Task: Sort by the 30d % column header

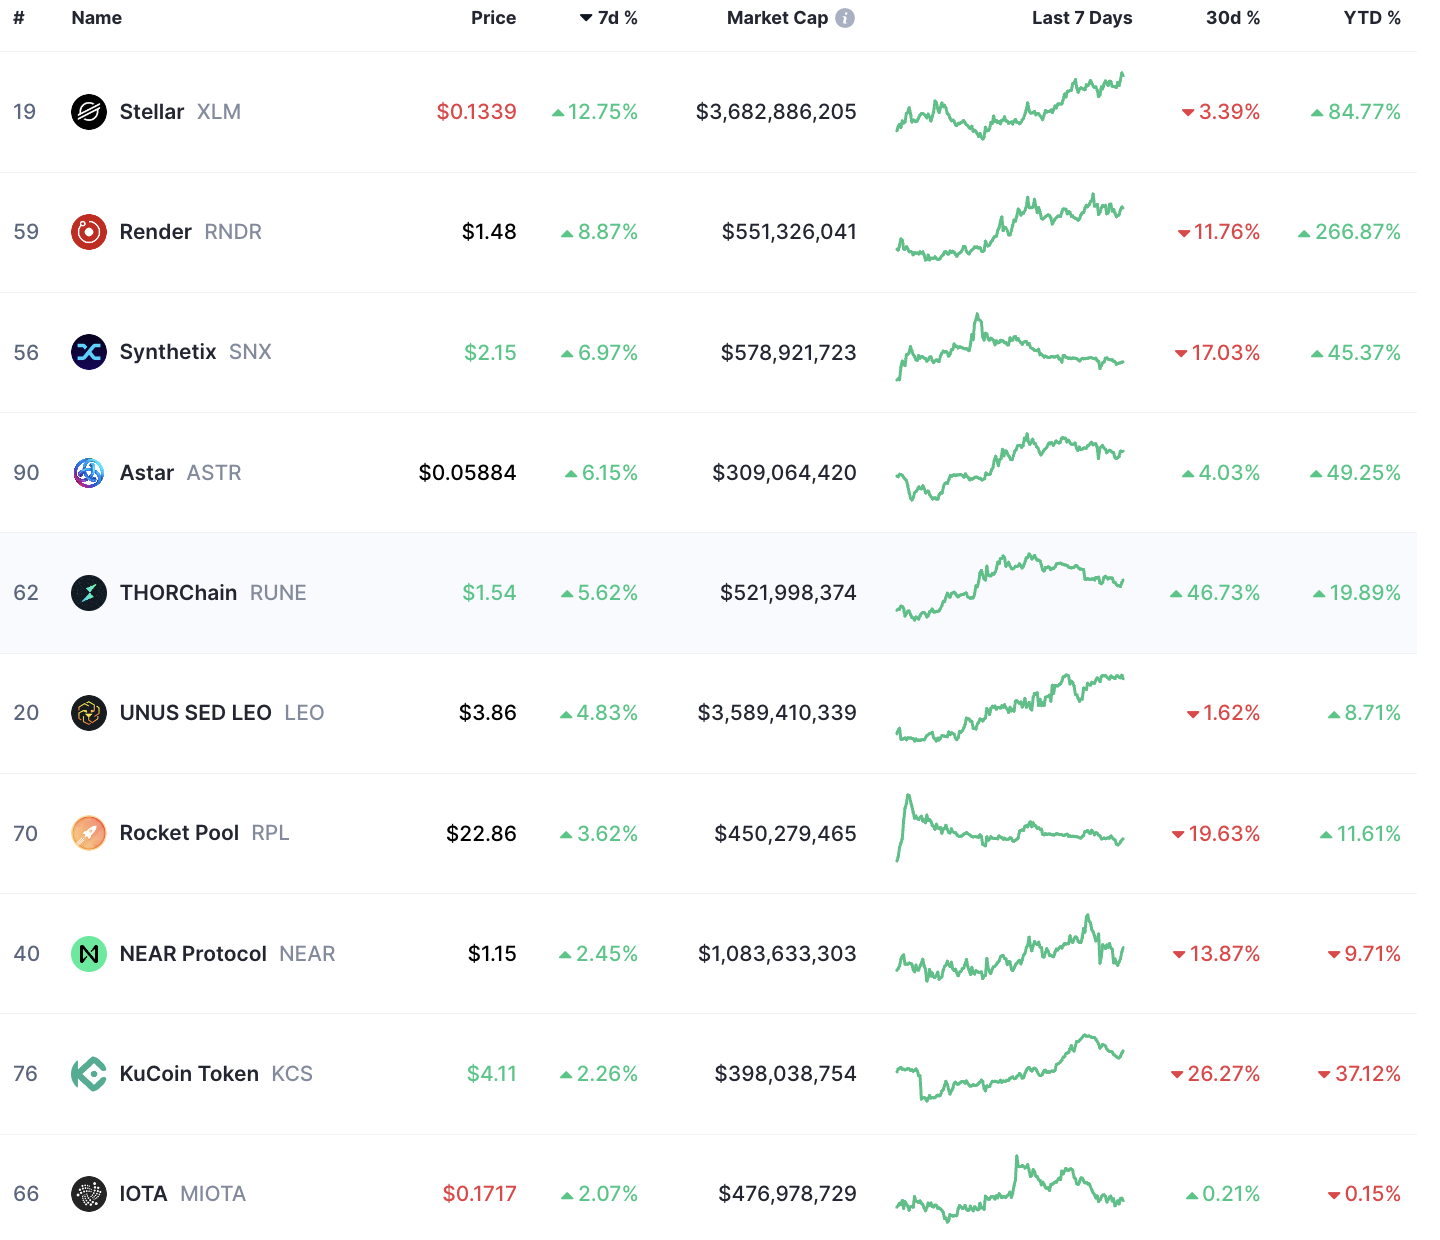Action: (x=1232, y=18)
